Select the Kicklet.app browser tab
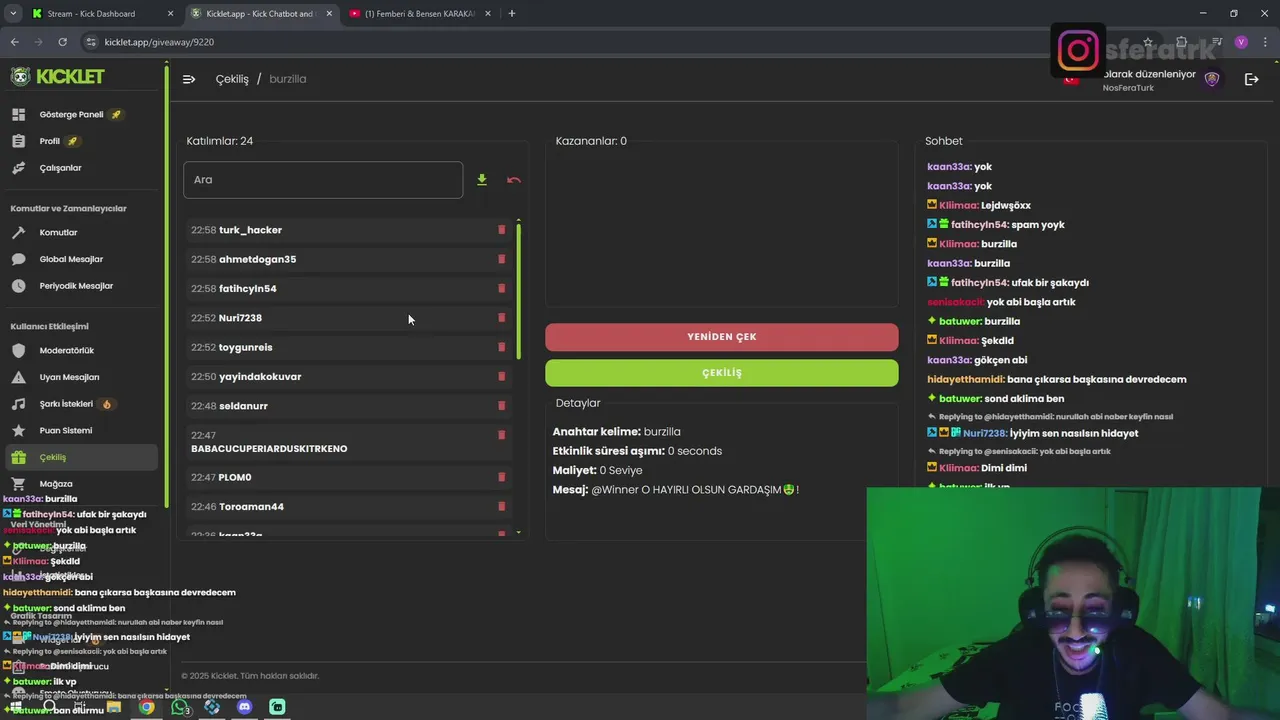The height and width of the screenshot is (720, 1280). pos(260,14)
